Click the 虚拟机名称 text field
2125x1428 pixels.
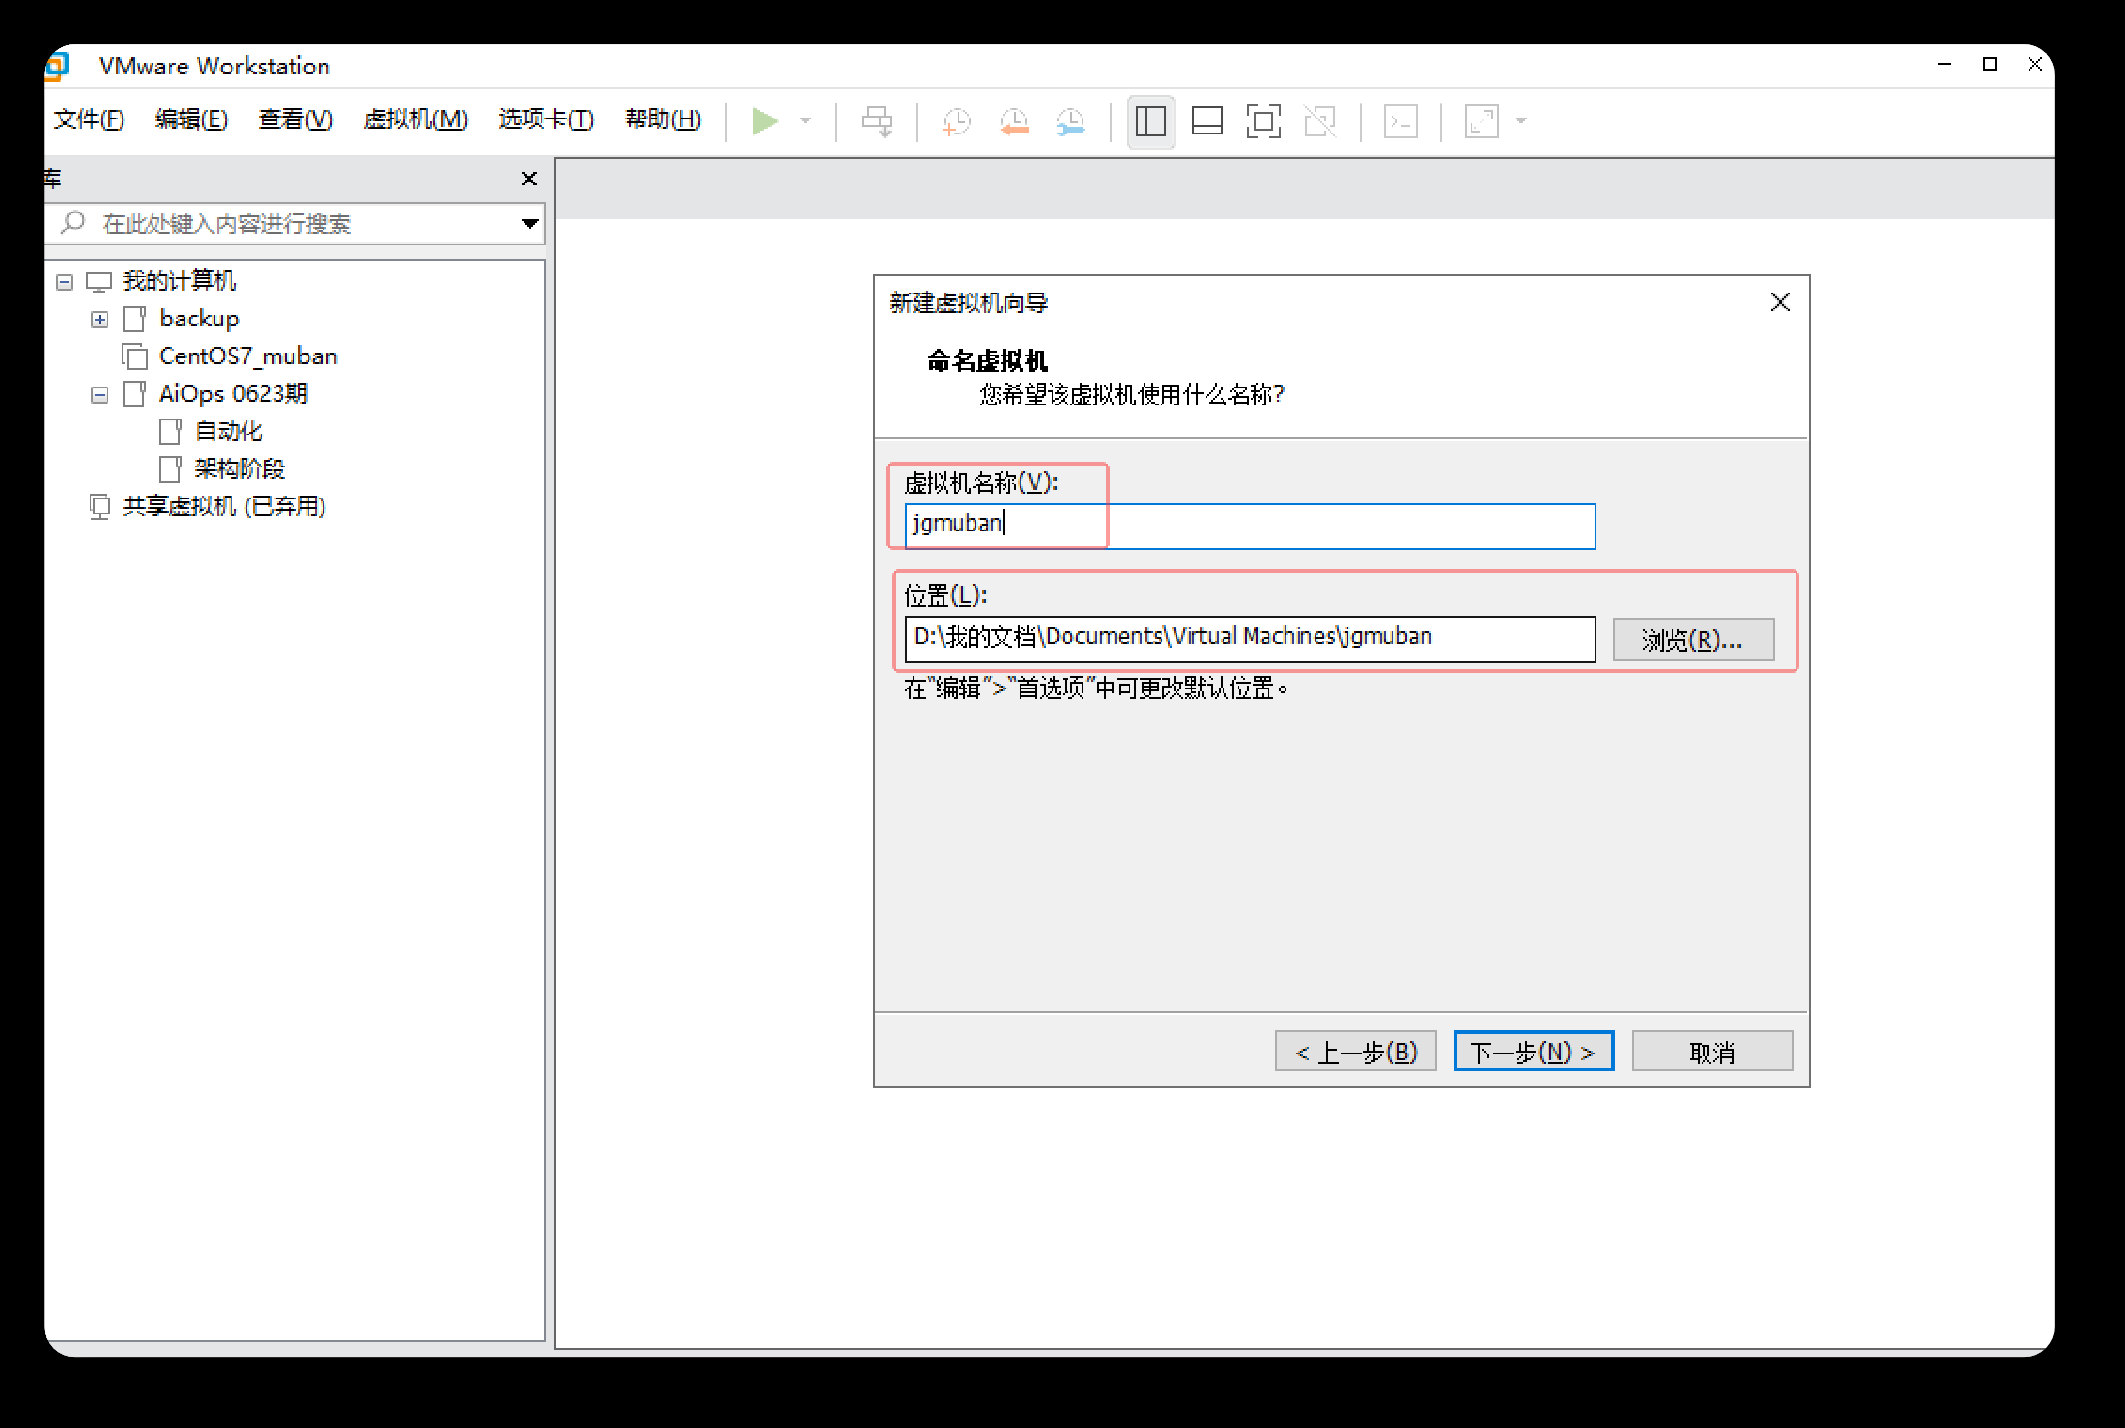pos(1250,526)
